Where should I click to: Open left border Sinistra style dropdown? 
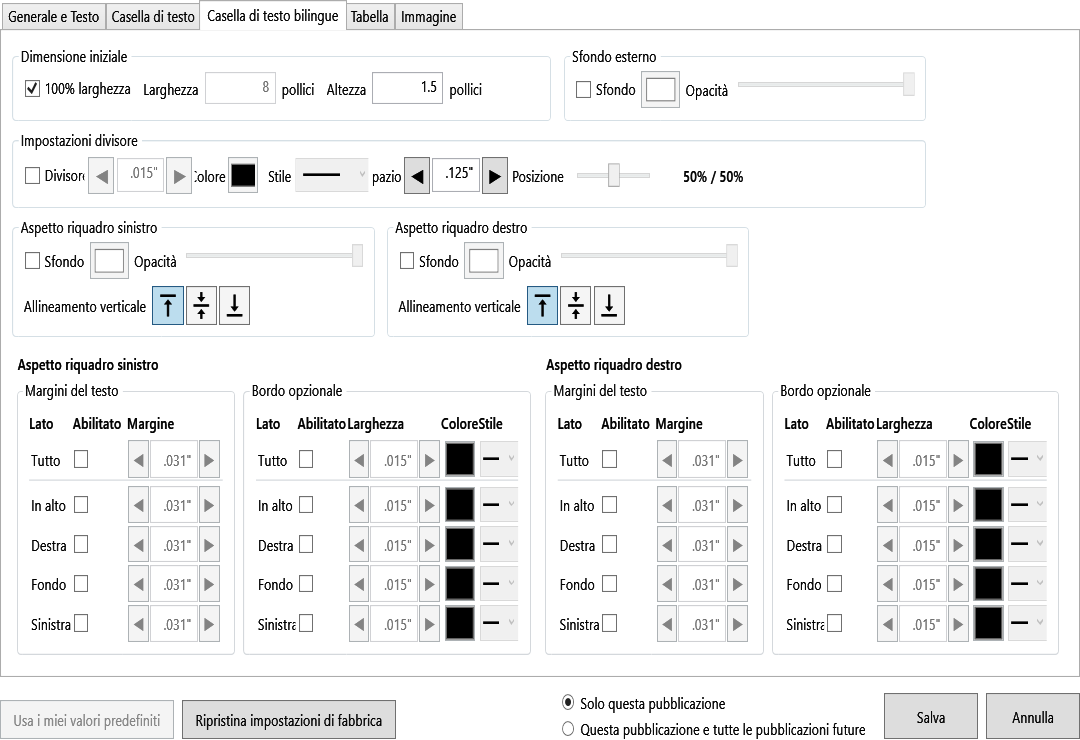click(499, 624)
